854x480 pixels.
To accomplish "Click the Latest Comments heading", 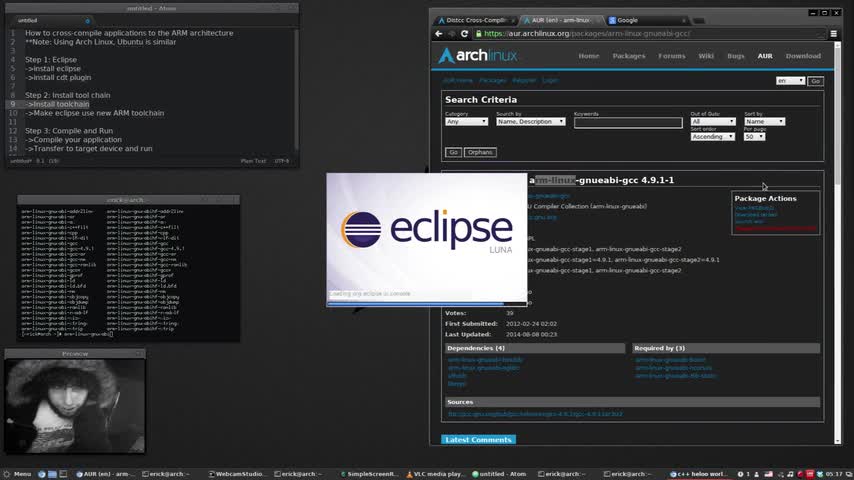I will [x=478, y=440].
